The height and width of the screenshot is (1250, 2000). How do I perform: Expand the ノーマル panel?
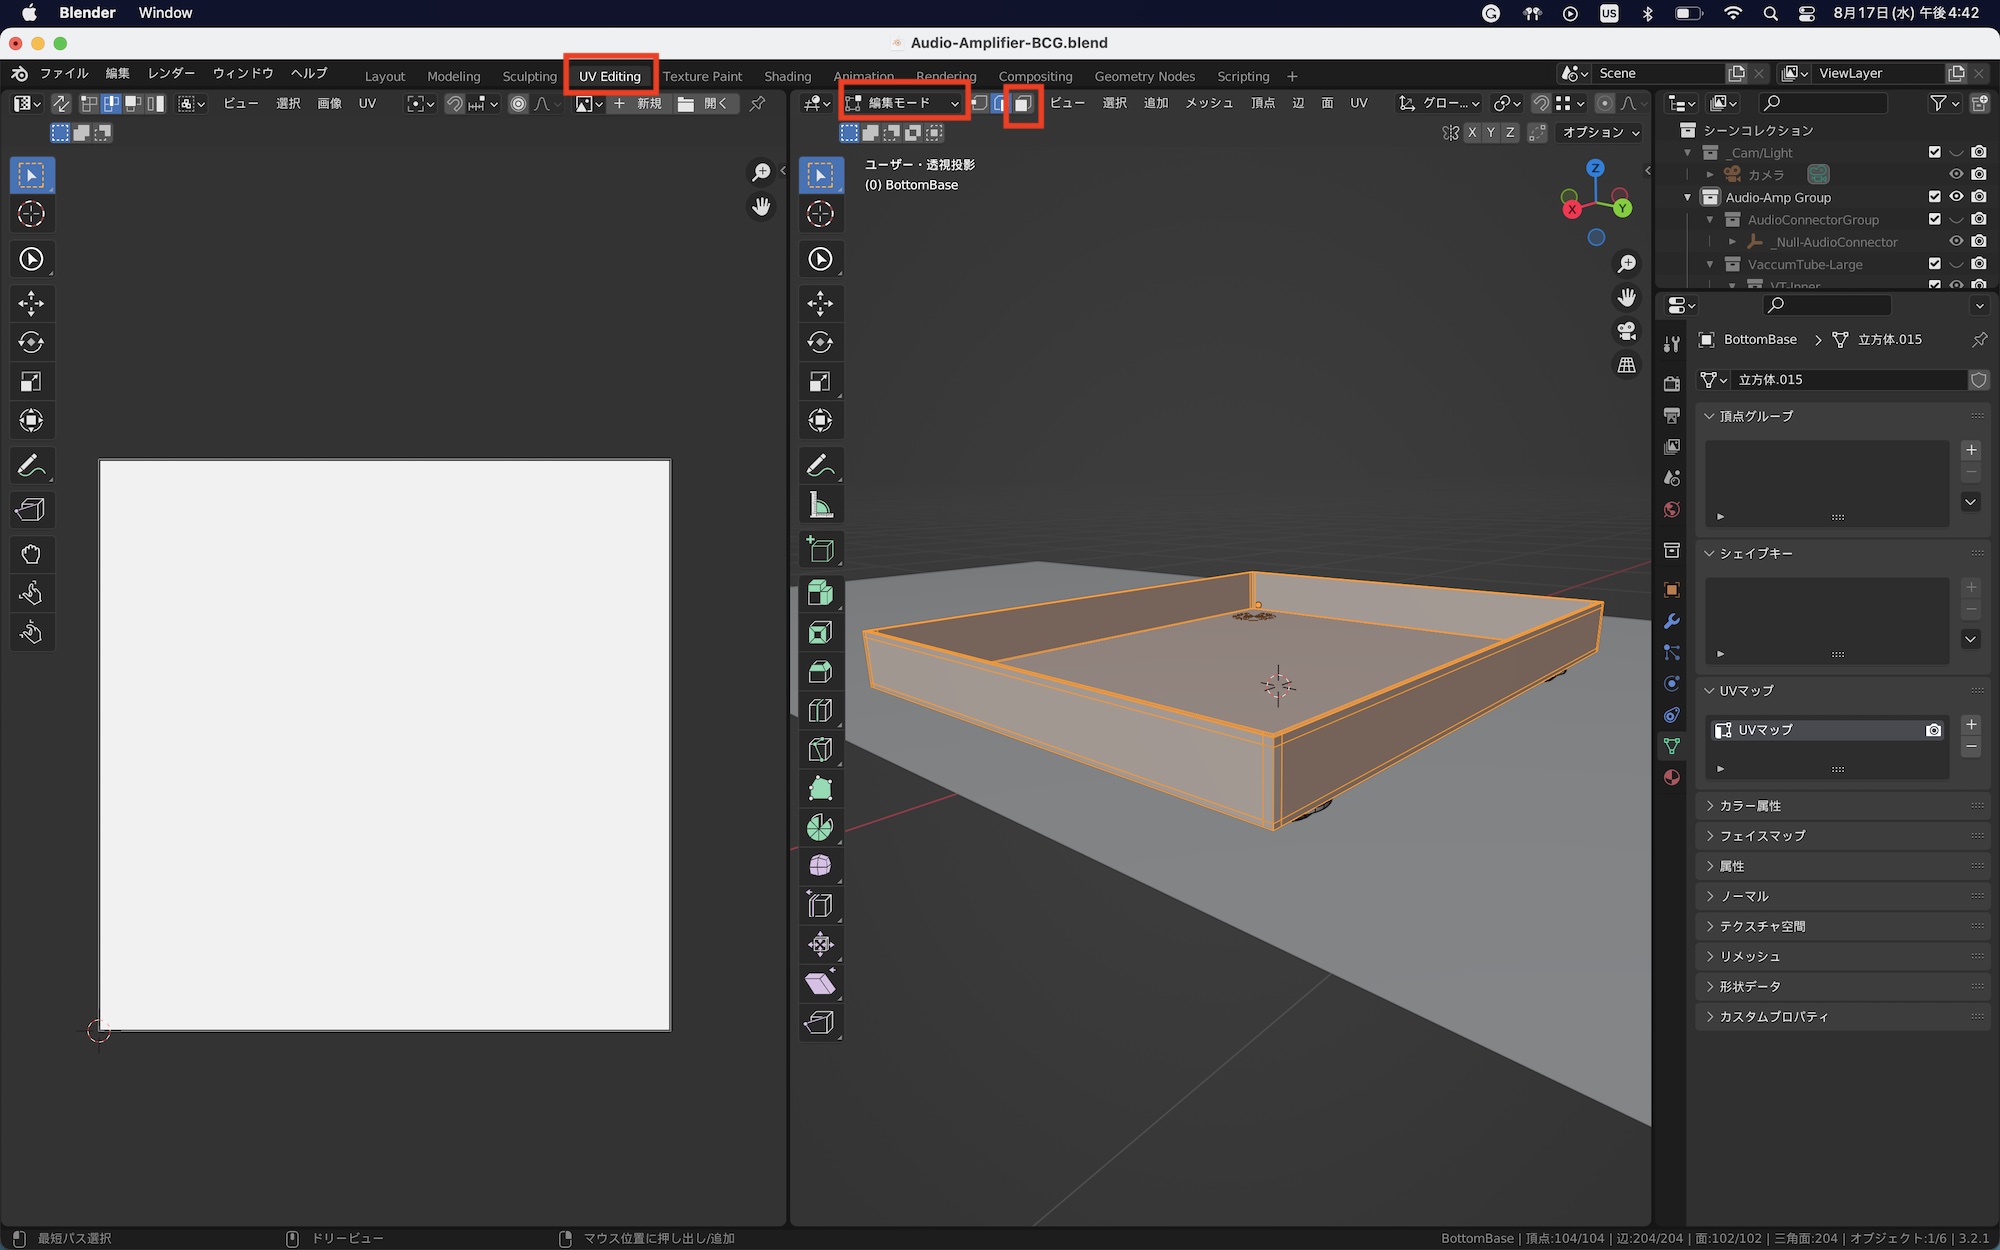point(1745,896)
